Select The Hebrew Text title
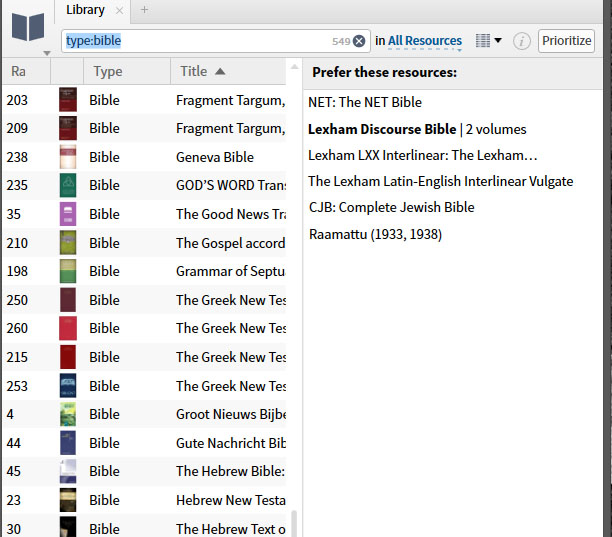This screenshot has height=537, width=612. point(231,529)
